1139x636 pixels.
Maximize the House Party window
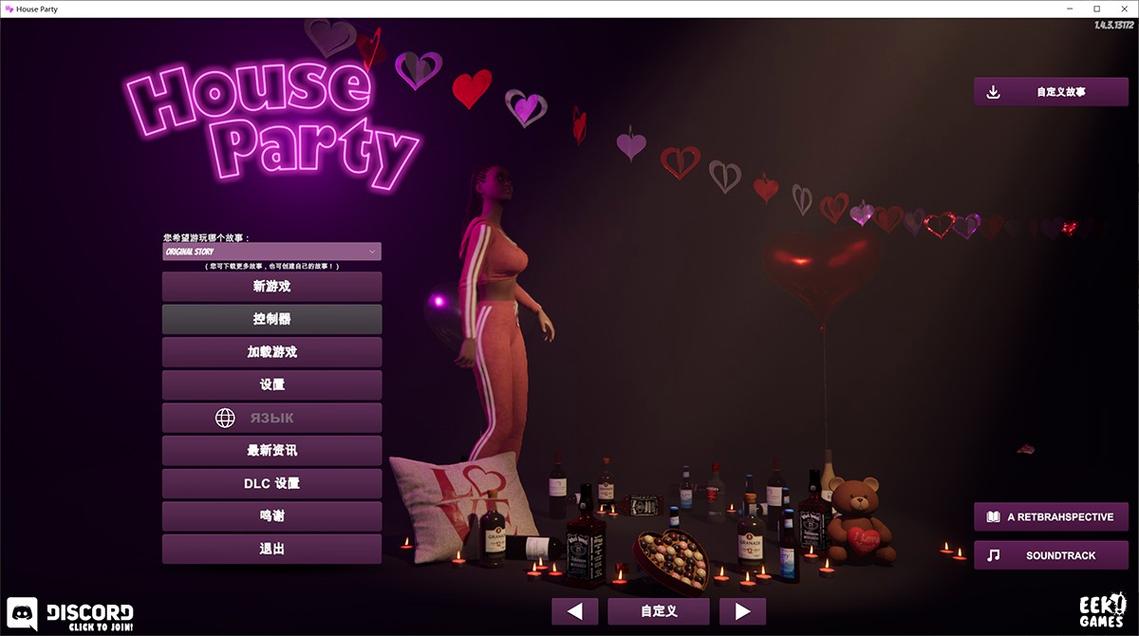[x=1097, y=9]
